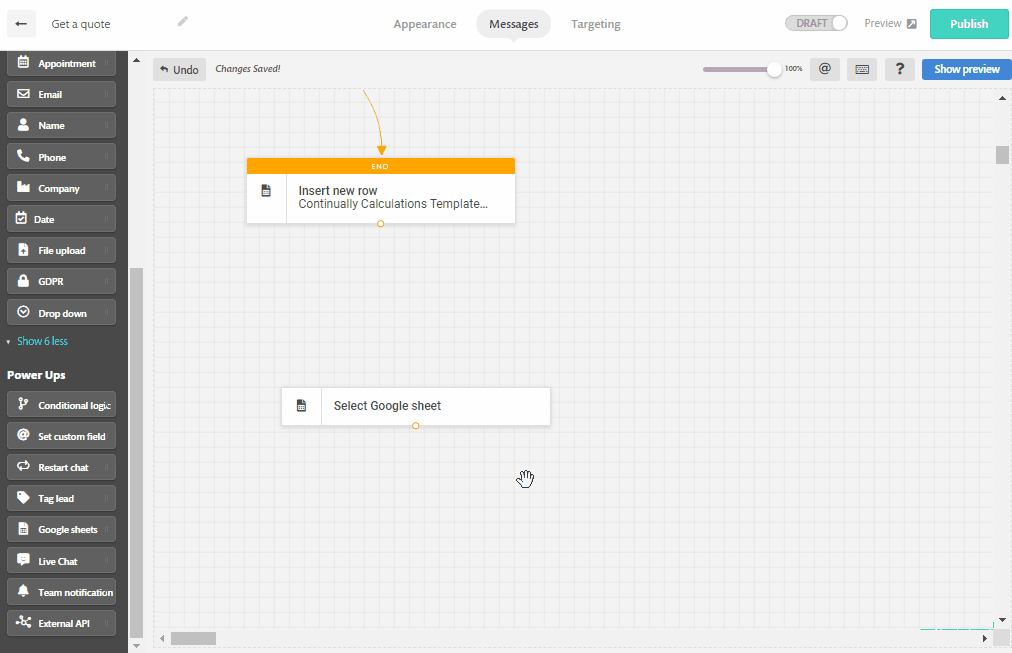Click the sheet icon on Insert new row node
The width and height of the screenshot is (1012, 653).
266,191
